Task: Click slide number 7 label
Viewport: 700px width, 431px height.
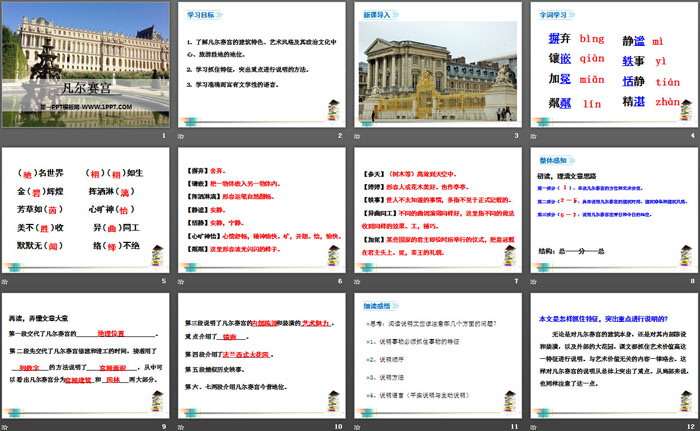Action: pyautogui.click(x=517, y=281)
